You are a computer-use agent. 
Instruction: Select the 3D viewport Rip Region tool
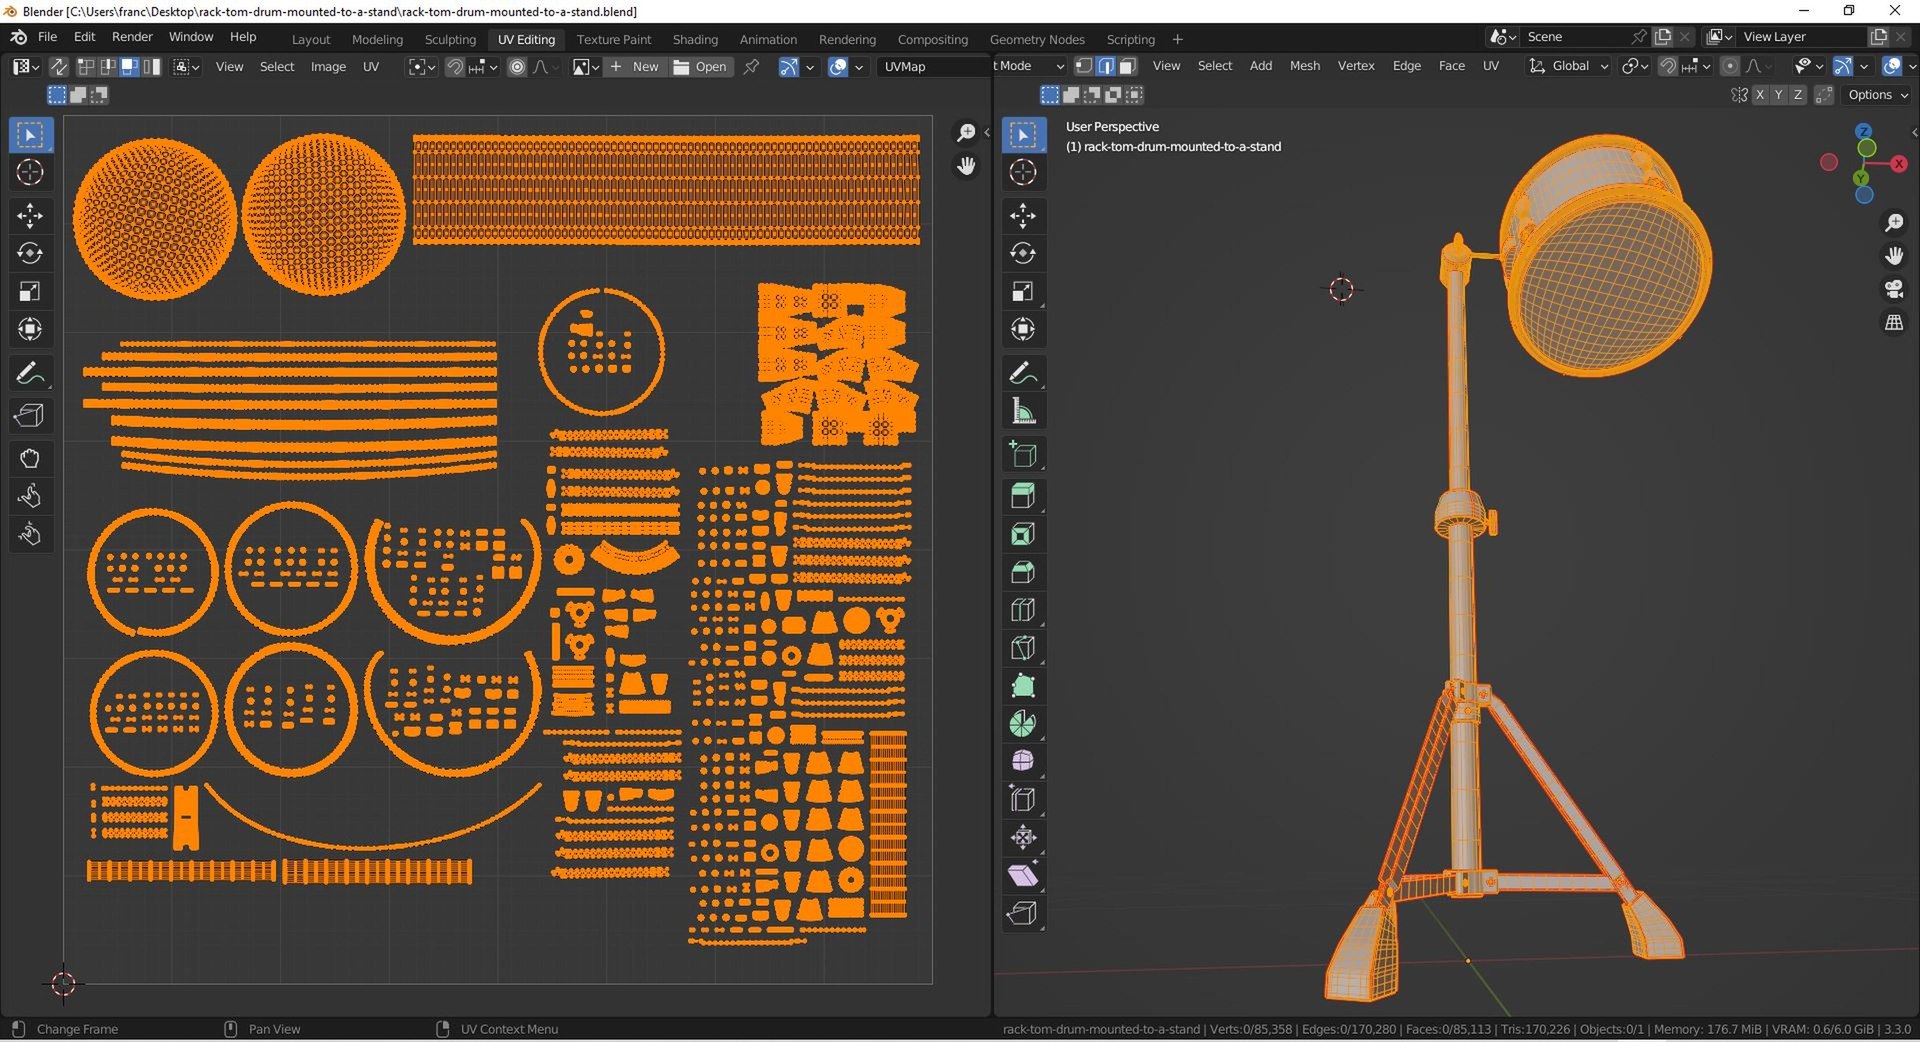(x=1023, y=914)
